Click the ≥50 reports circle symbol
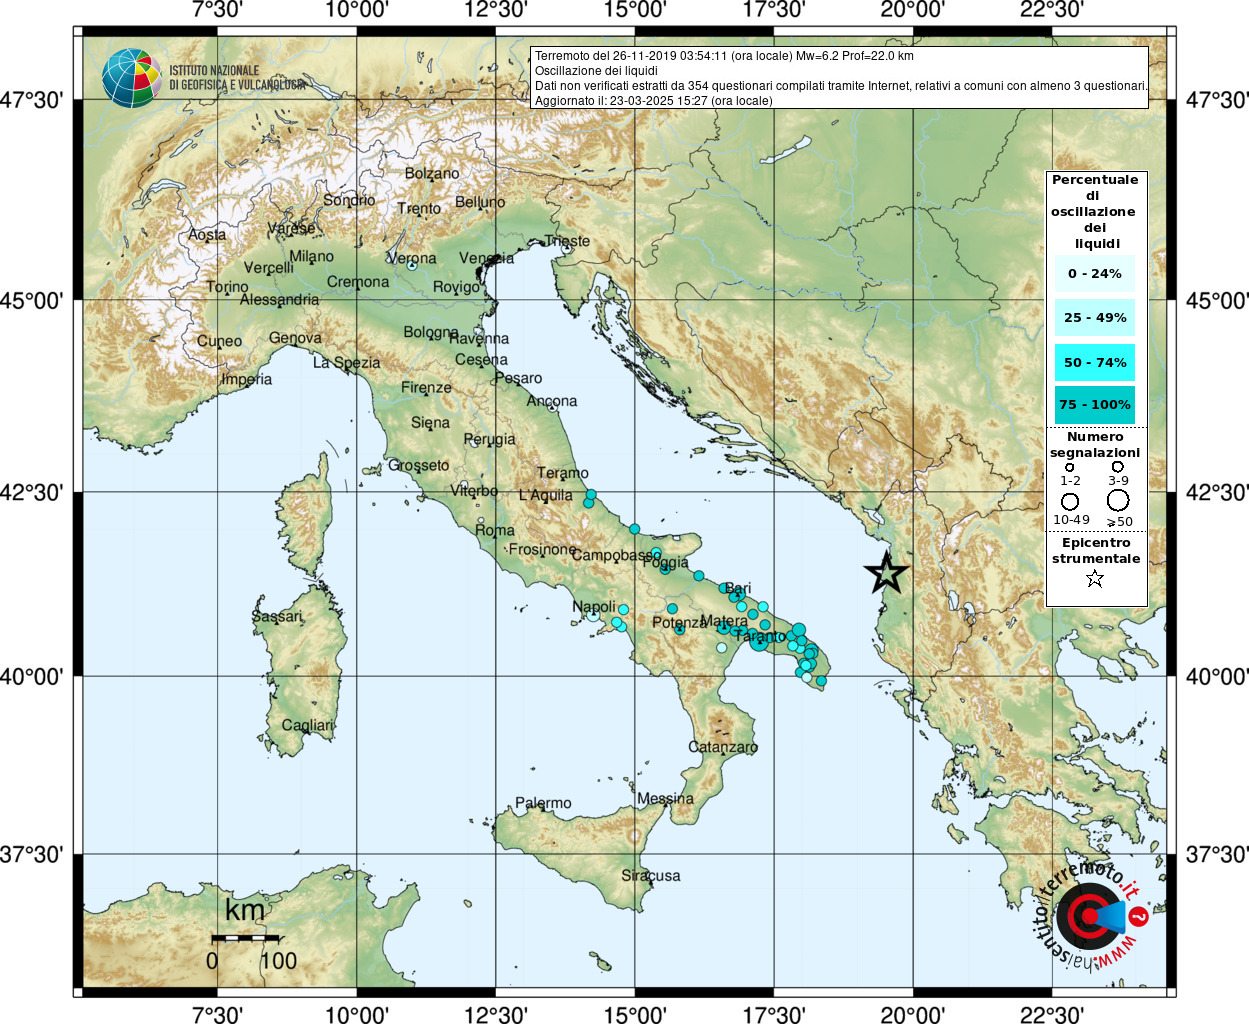The image size is (1249, 1024). coord(1118,501)
